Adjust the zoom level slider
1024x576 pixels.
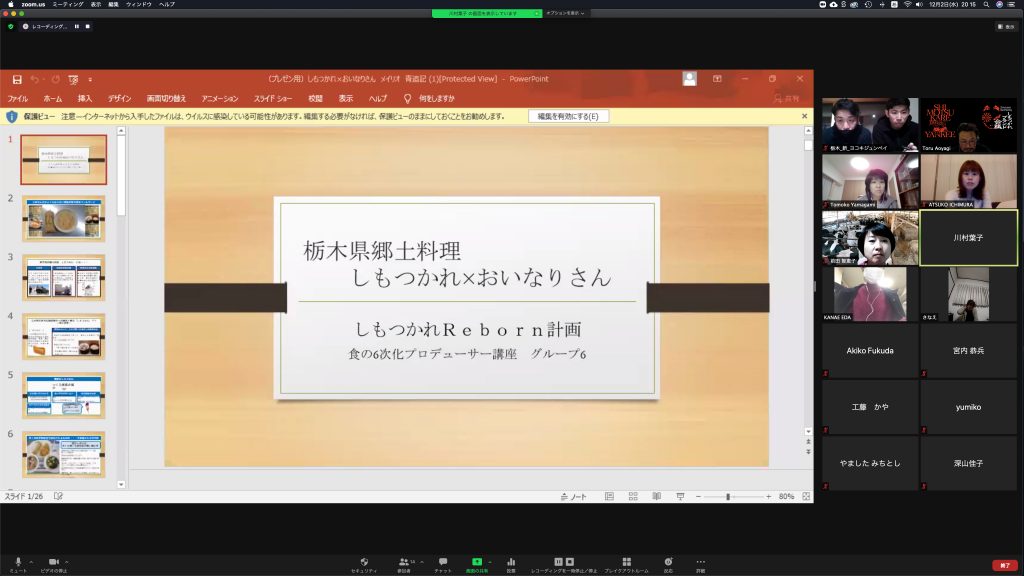(x=729, y=497)
